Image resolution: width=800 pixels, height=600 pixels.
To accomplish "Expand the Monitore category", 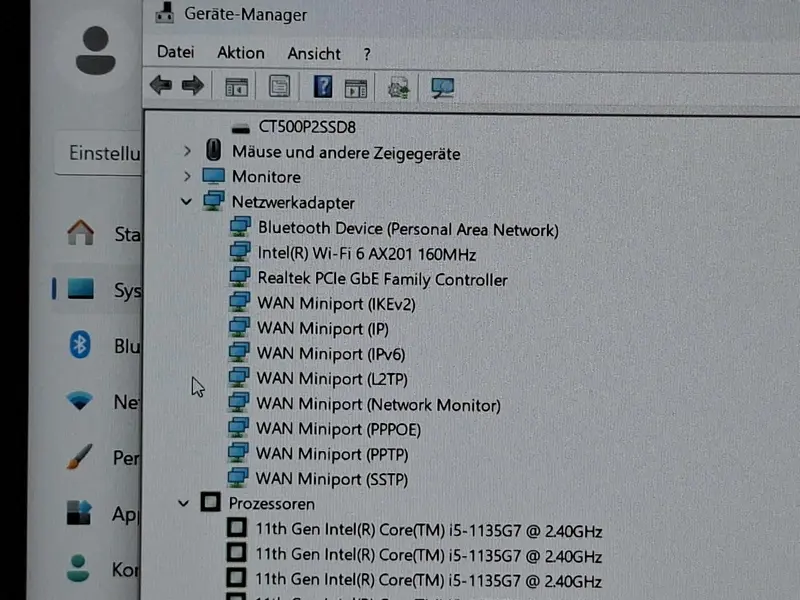I will point(187,176).
